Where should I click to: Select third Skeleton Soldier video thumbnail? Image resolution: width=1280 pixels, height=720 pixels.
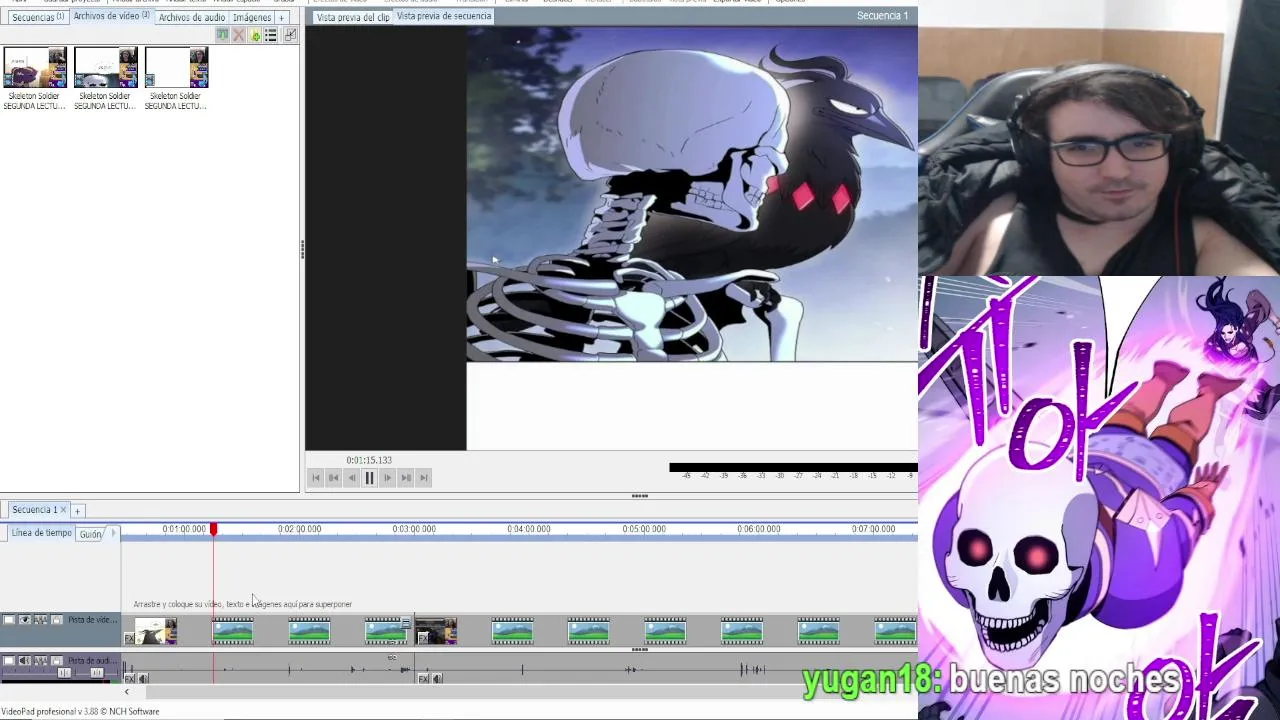point(176,68)
